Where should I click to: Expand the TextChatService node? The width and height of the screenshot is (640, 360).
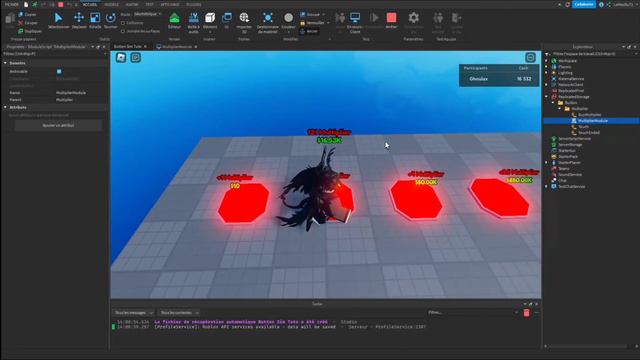547,187
